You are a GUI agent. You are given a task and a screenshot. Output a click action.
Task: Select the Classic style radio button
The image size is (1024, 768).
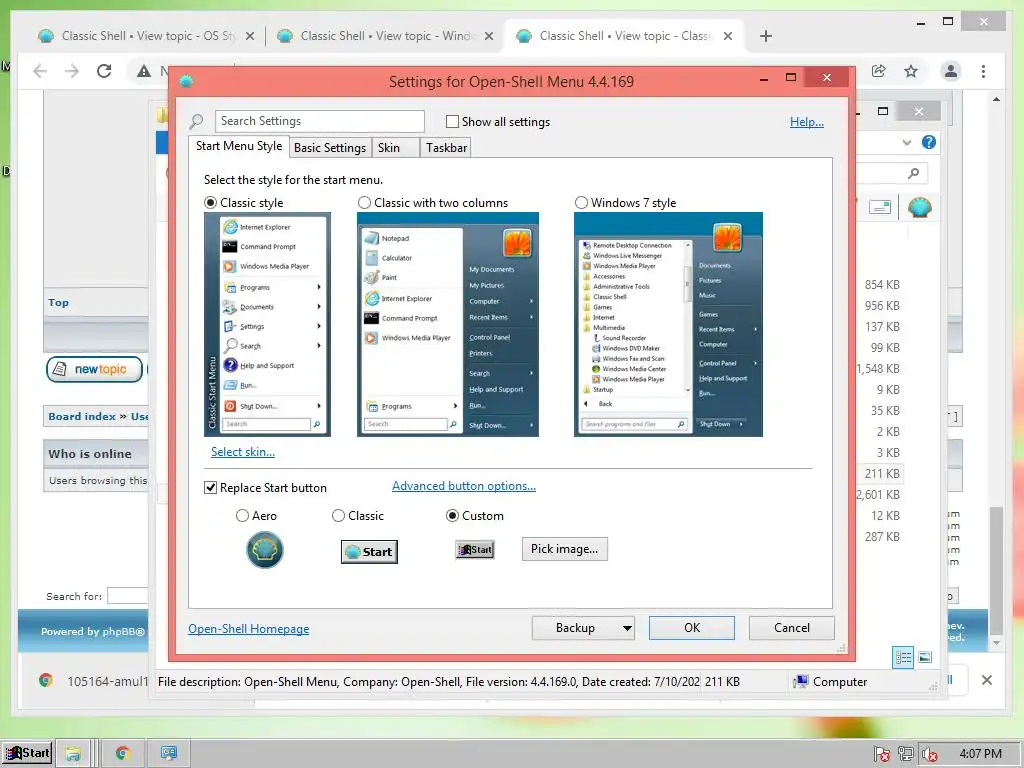pyautogui.click(x=210, y=202)
